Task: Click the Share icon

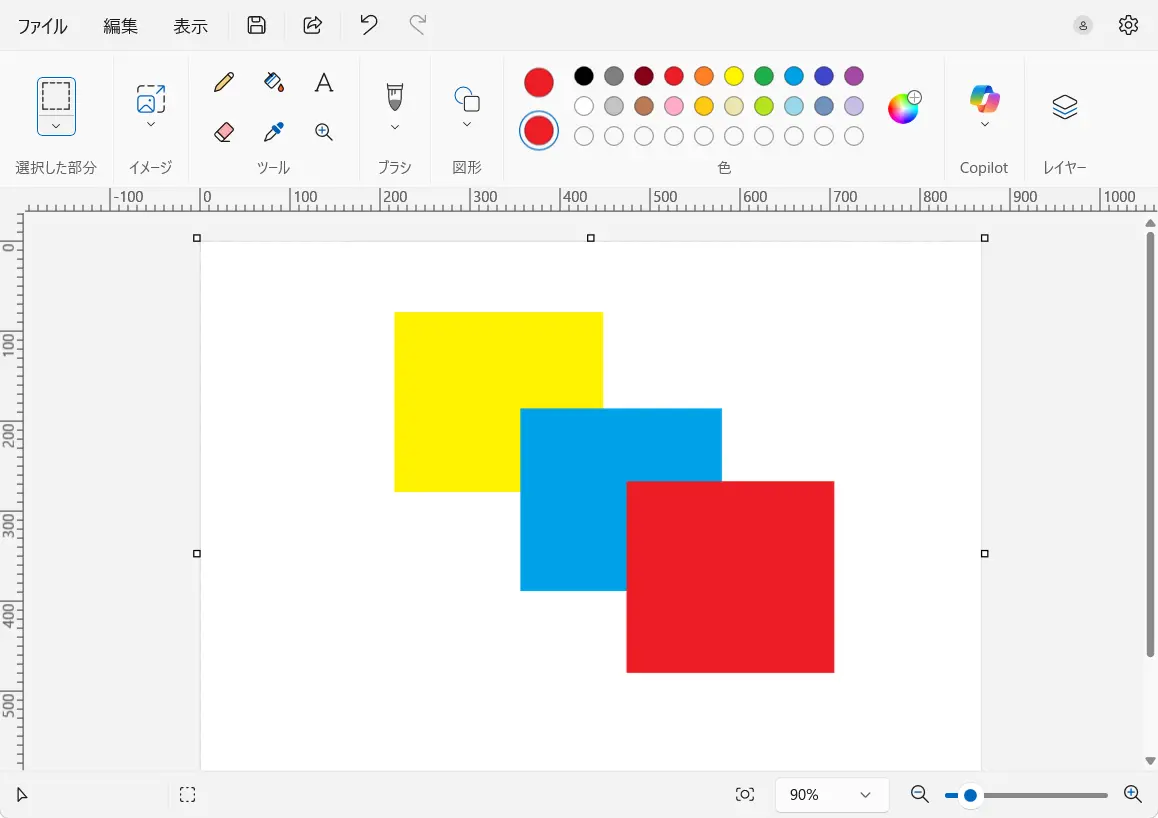Action: click(312, 25)
